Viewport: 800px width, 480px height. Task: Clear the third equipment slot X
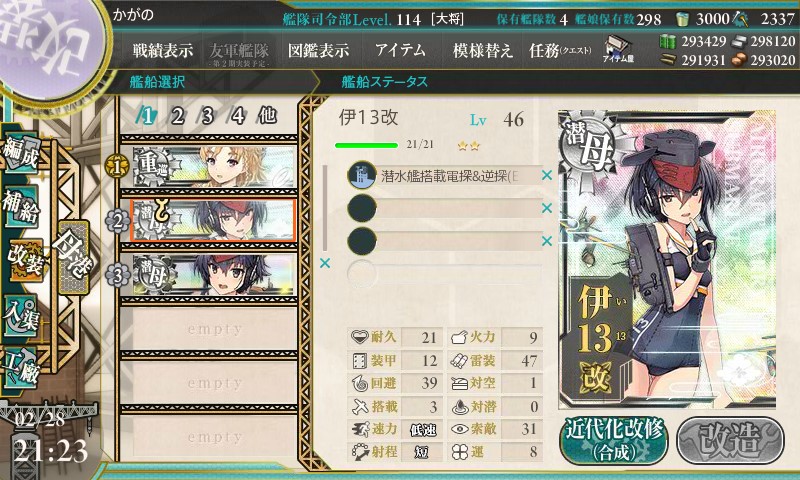546,241
